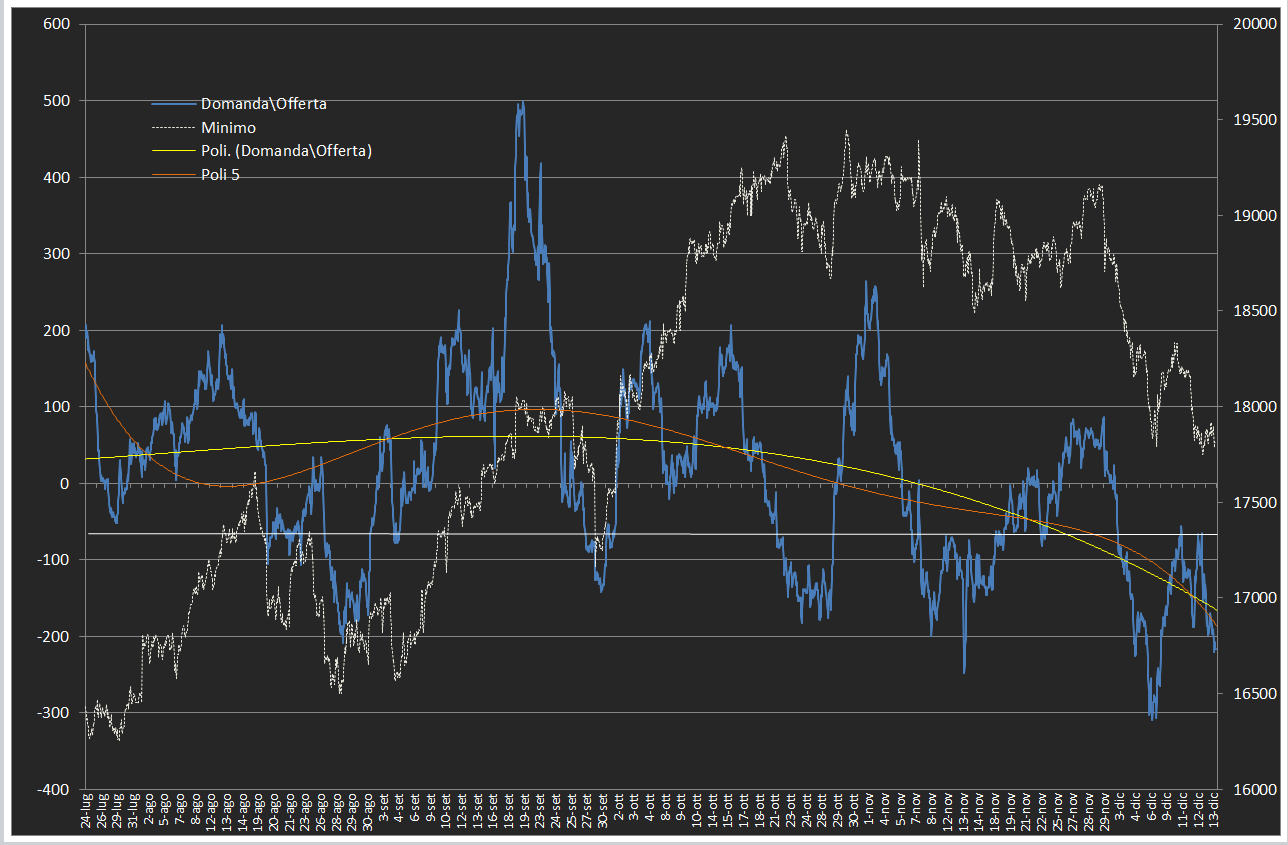Click the yellow line key beside Poli. (Domanda\Offerta)
Viewport: 1288px width, 845px height.
click(174, 152)
